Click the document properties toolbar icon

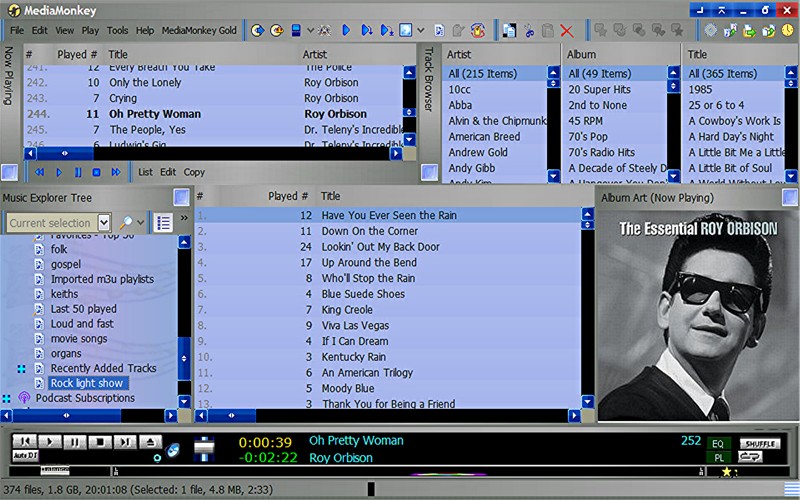click(439, 31)
